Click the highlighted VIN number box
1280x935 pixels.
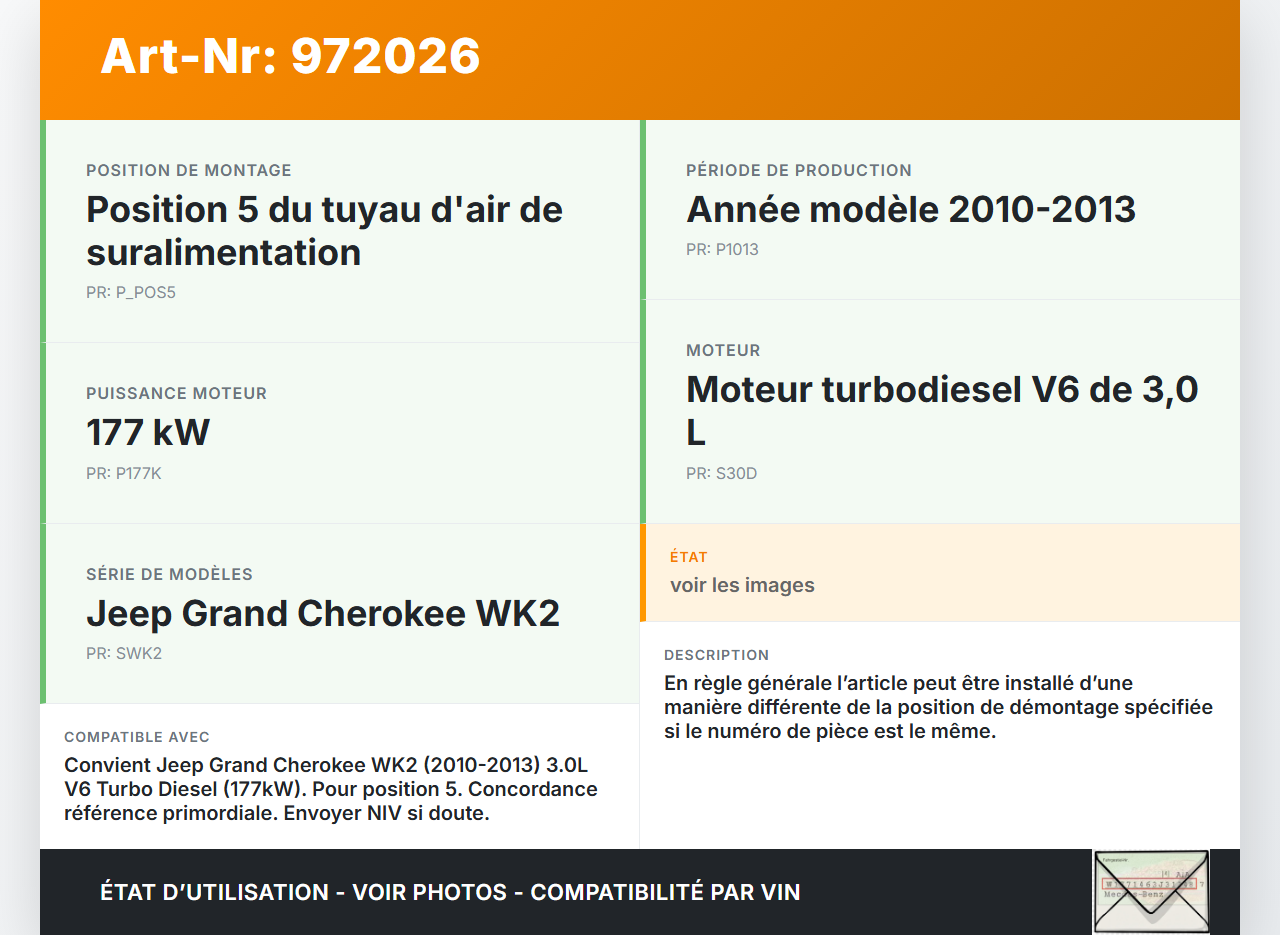click(x=1148, y=883)
